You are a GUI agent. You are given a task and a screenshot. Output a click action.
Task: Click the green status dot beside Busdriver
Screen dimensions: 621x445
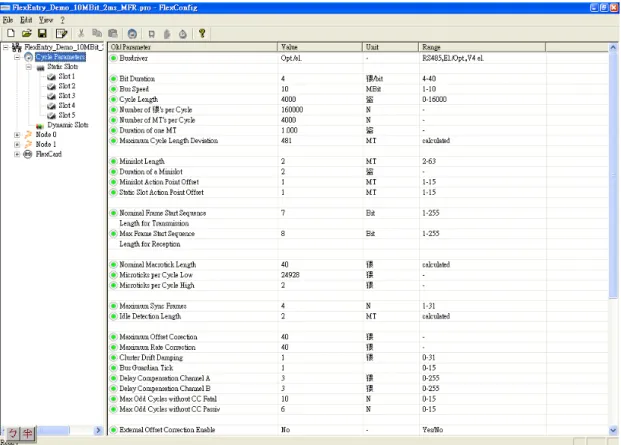click(x=114, y=58)
